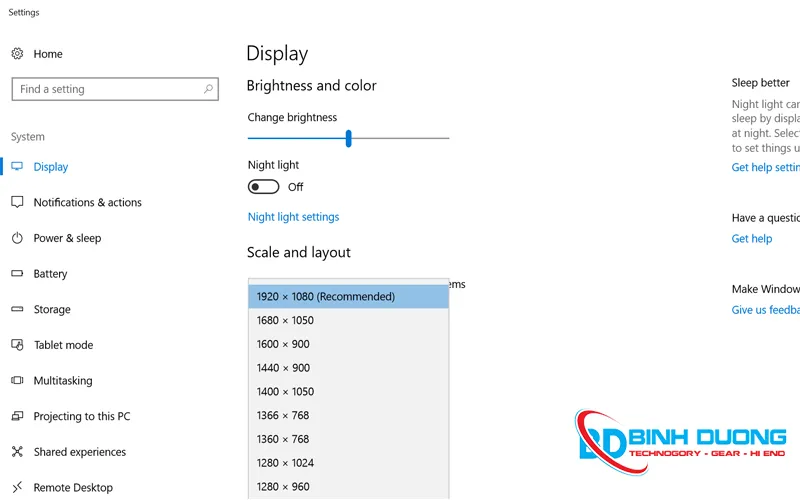Click the Remote Desktop icon
This screenshot has width=800, height=500.
pyautogui.click(x=17, y=487)
